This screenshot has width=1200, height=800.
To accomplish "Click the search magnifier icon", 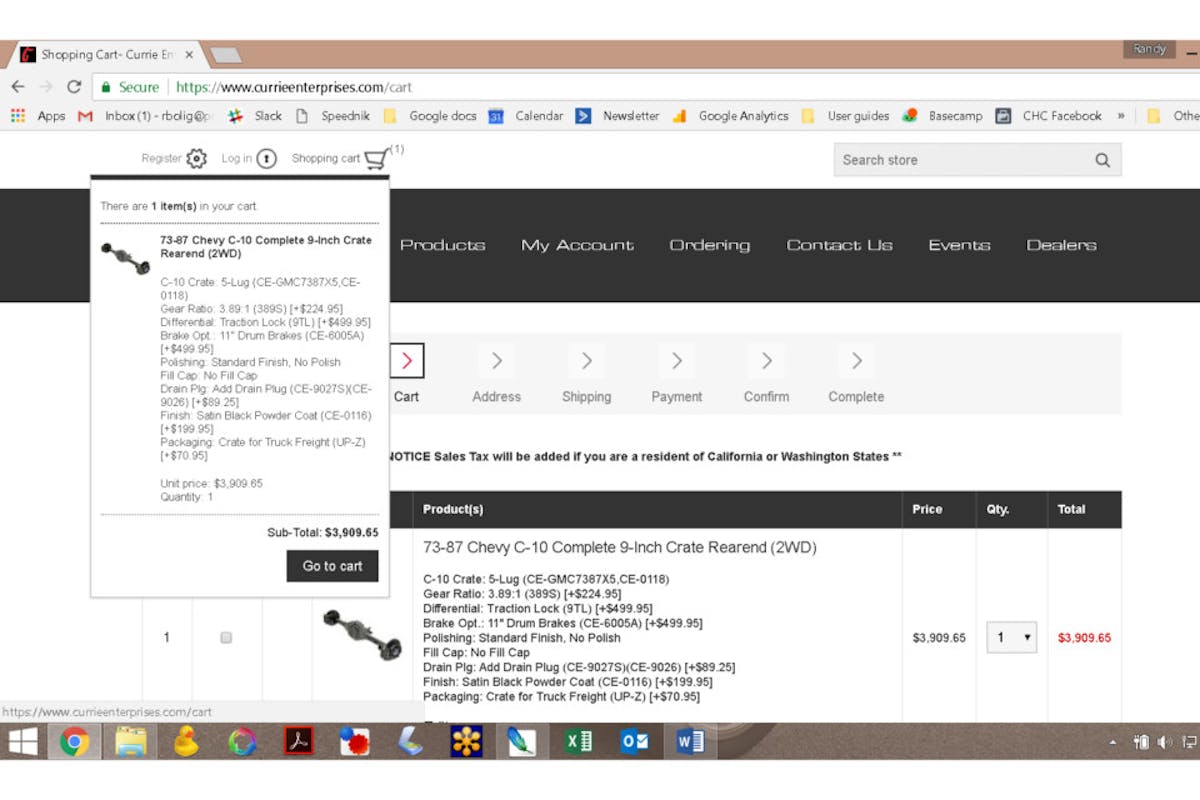I will [x=1102, y=160].
